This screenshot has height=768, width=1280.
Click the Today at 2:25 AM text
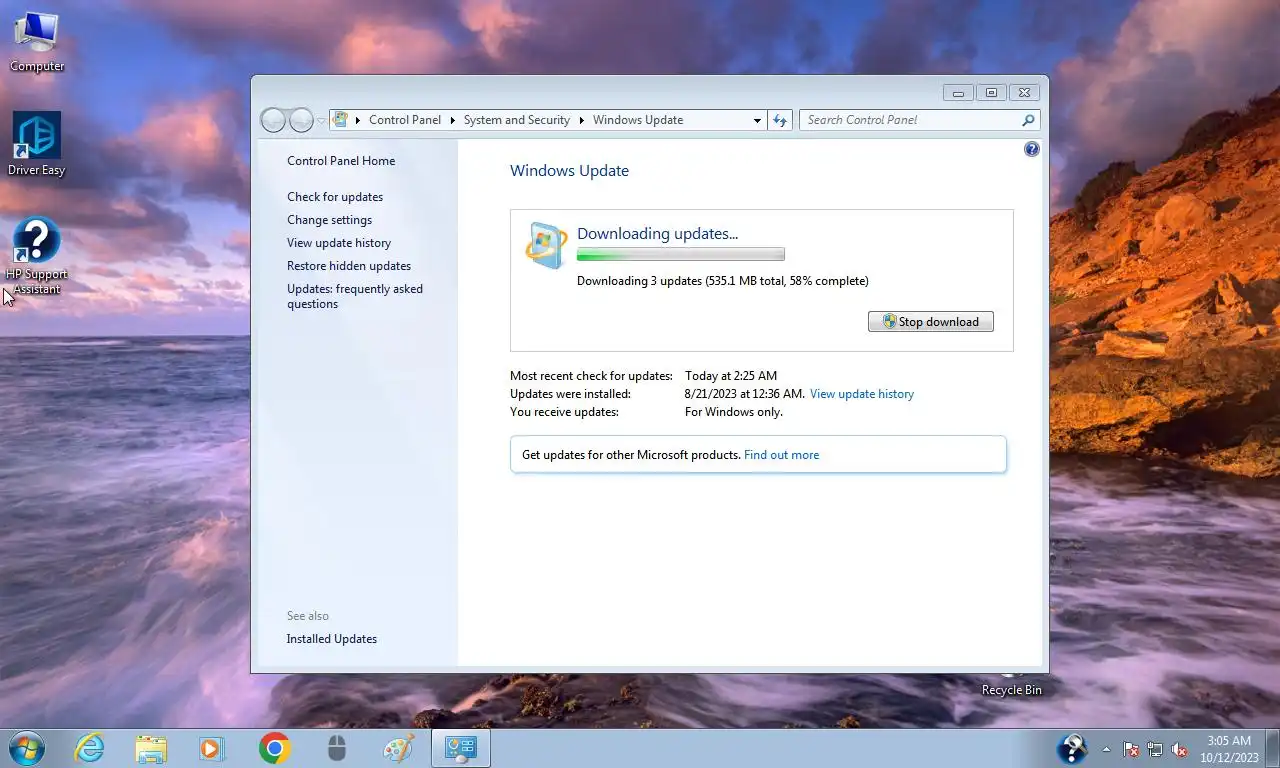click(x=731, y=376)
